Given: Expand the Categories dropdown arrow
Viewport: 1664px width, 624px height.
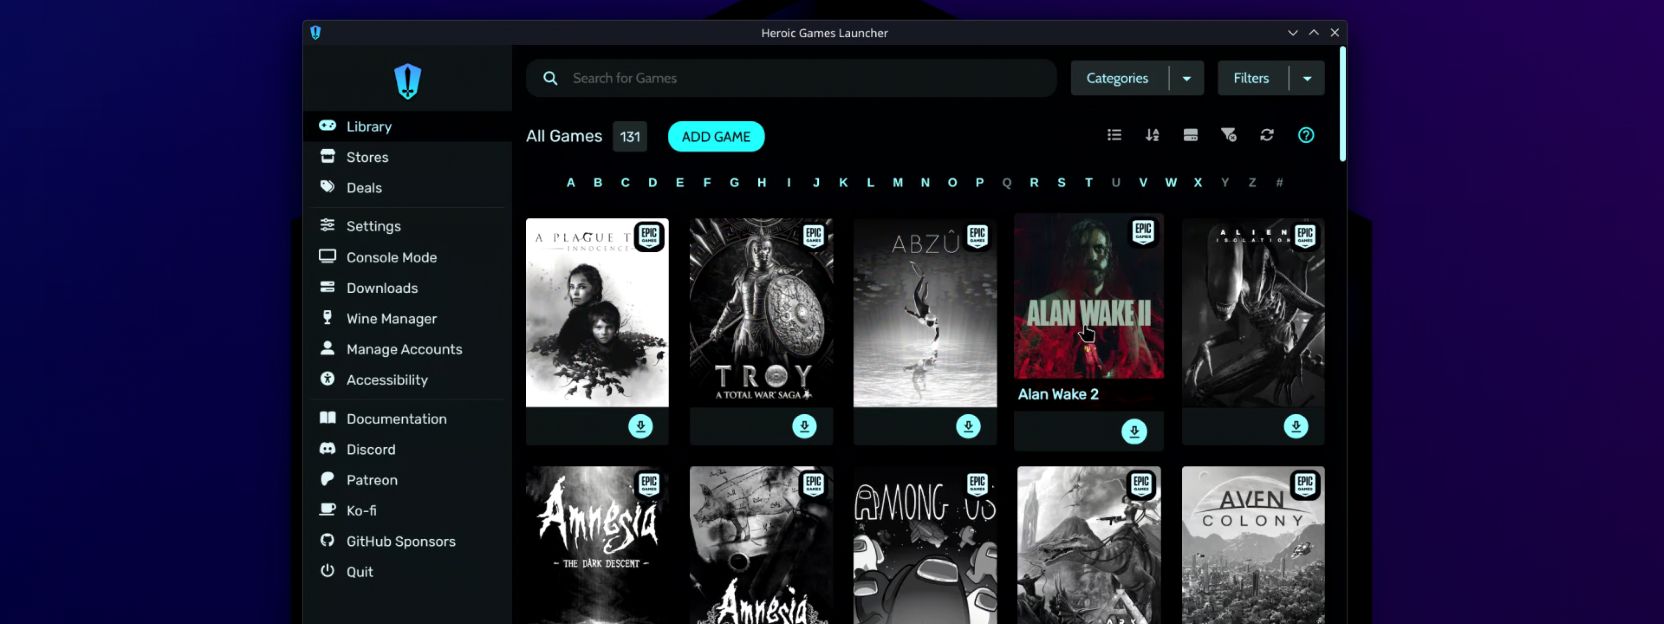Looking at the screenshot, I should pyautogui.click(x=1187, y=78).
